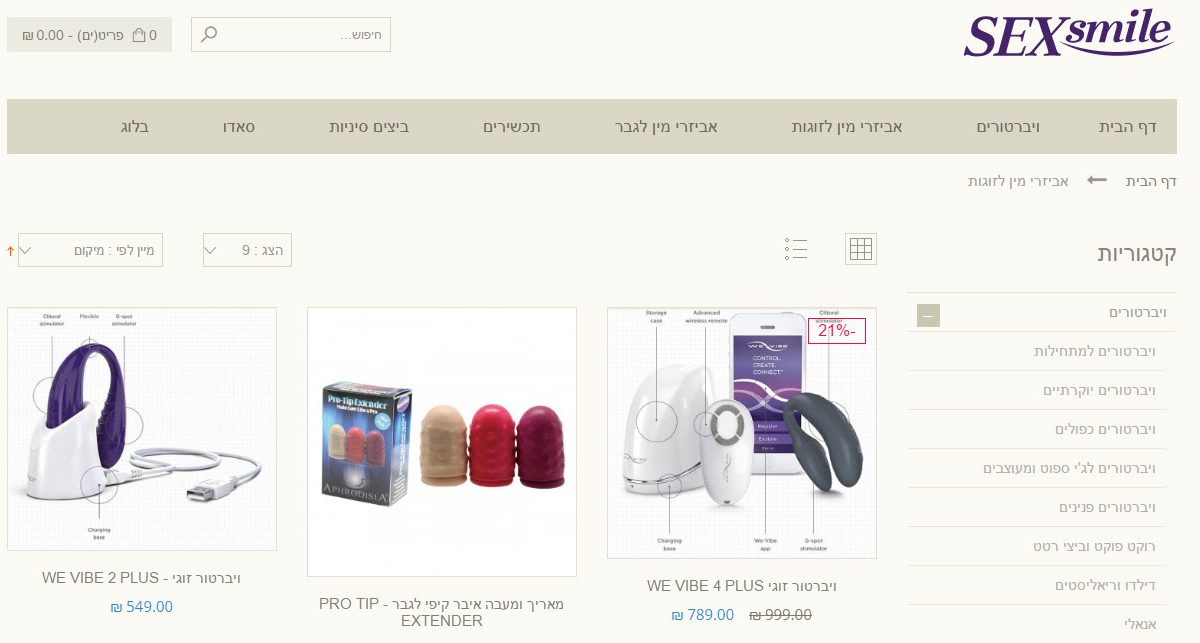Go to בלוג in navigation bar

point(134,127)
